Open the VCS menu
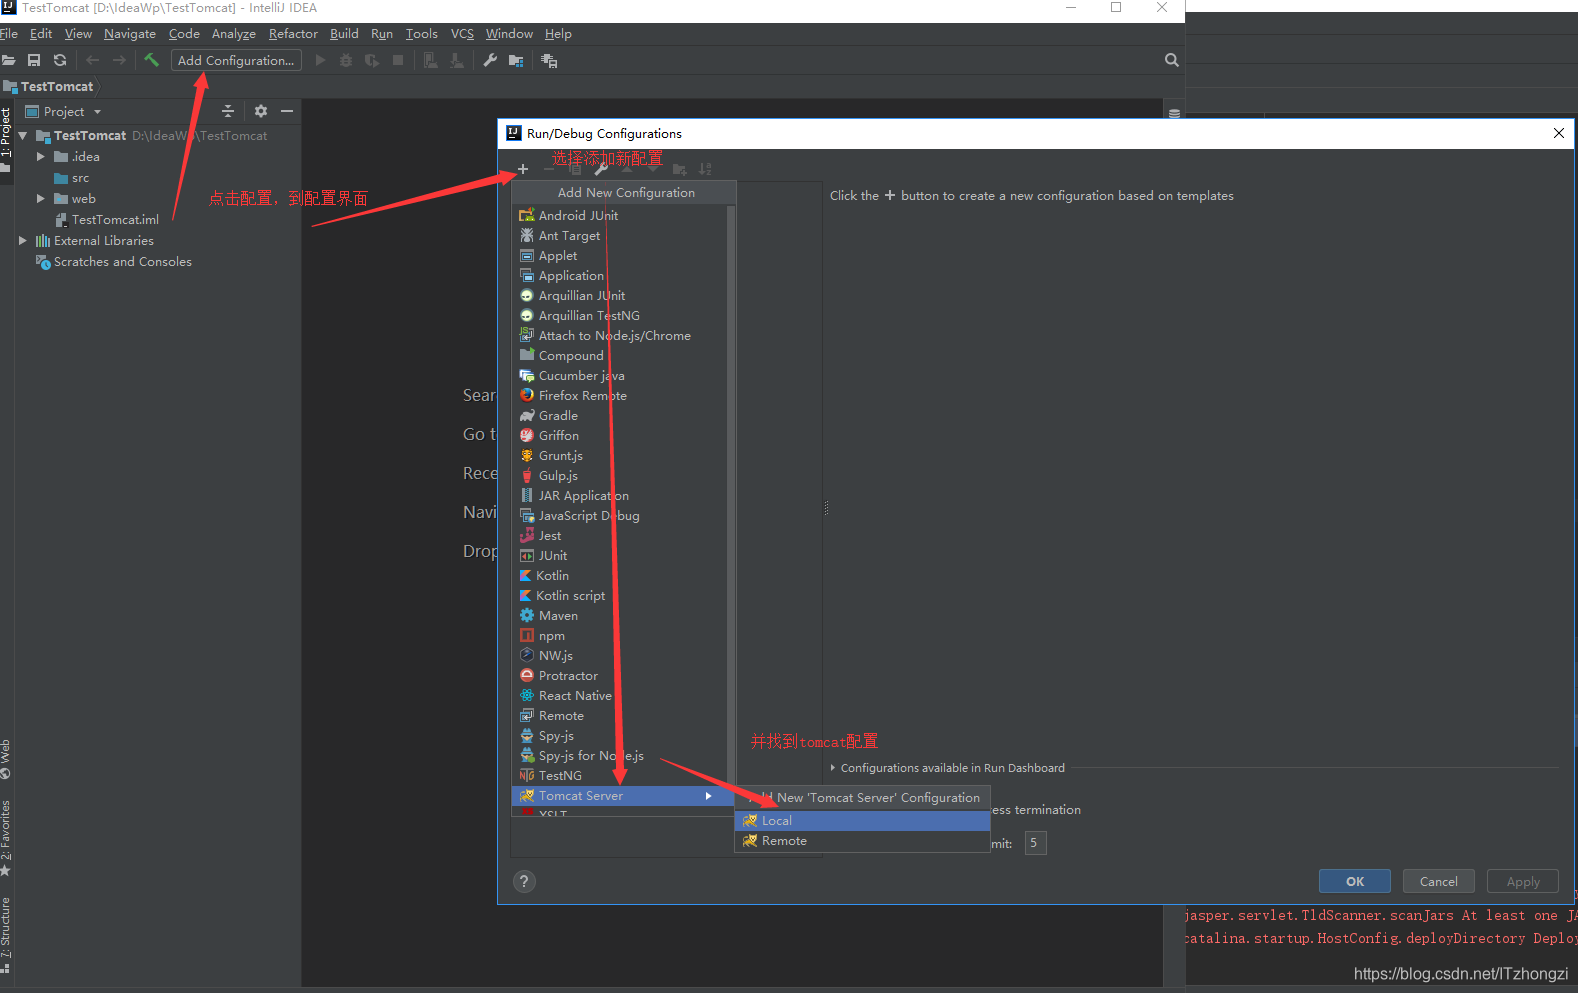The height and width of the screenshot is (993, 1578). 462,33
